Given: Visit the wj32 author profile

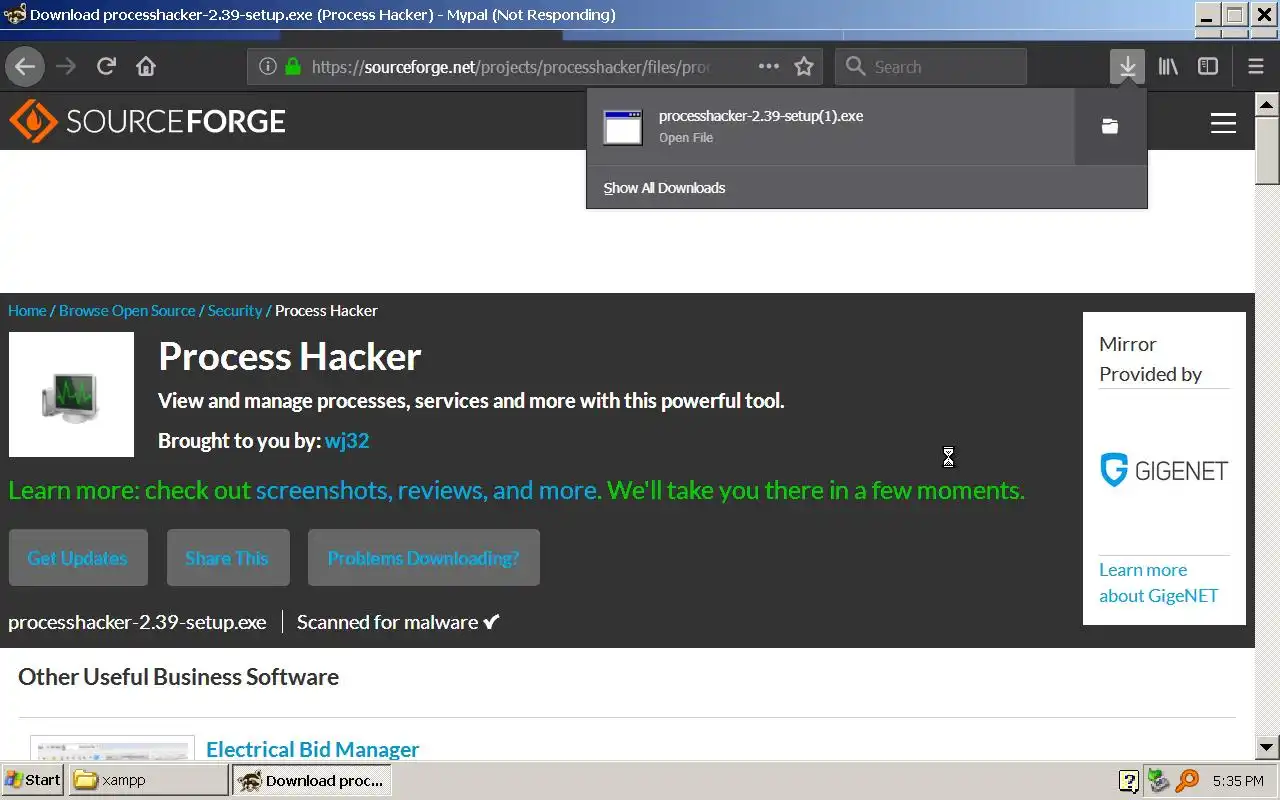Looking at the screenshot, I should [x=347, y=441].
